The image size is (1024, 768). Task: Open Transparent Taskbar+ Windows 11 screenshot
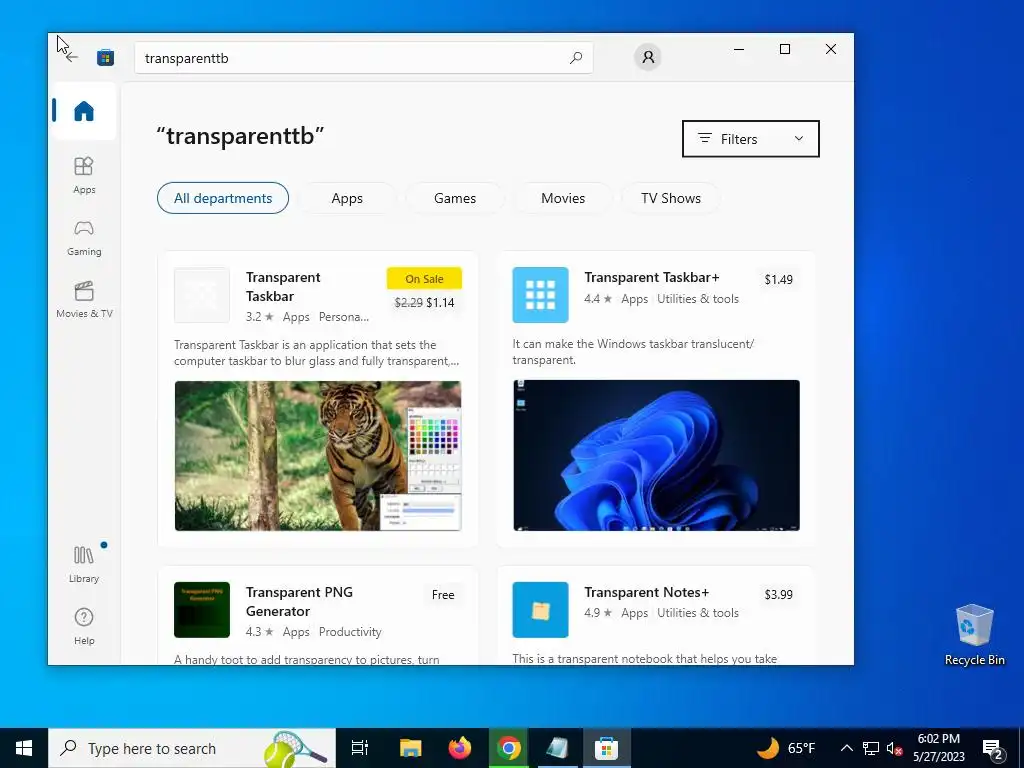tap(656, 455)
